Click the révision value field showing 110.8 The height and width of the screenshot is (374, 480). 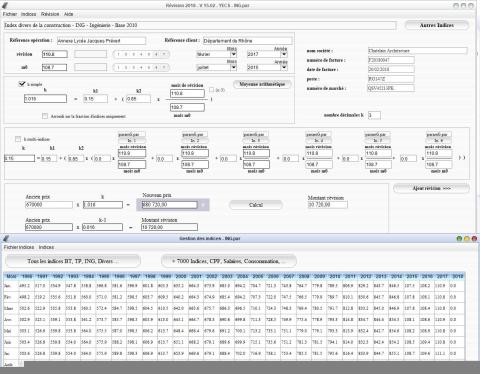(55, 54)
